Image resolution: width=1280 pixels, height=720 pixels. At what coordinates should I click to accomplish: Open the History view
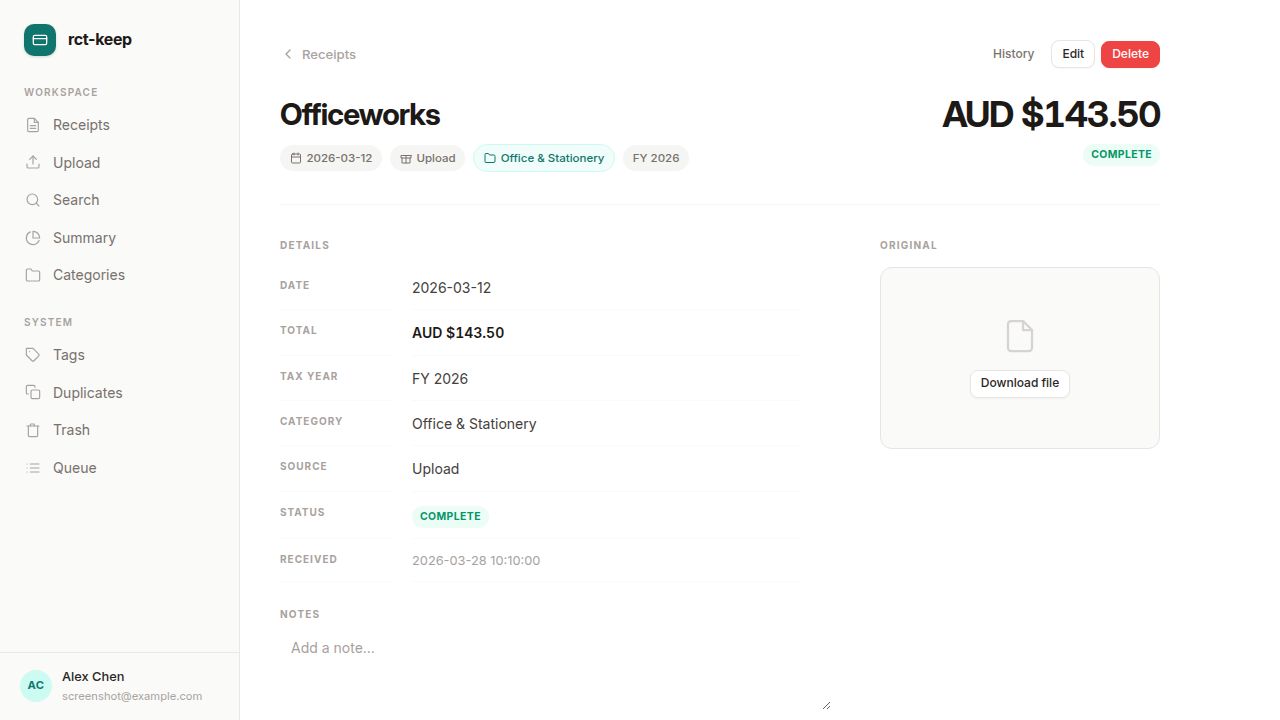pos(1013,53)
